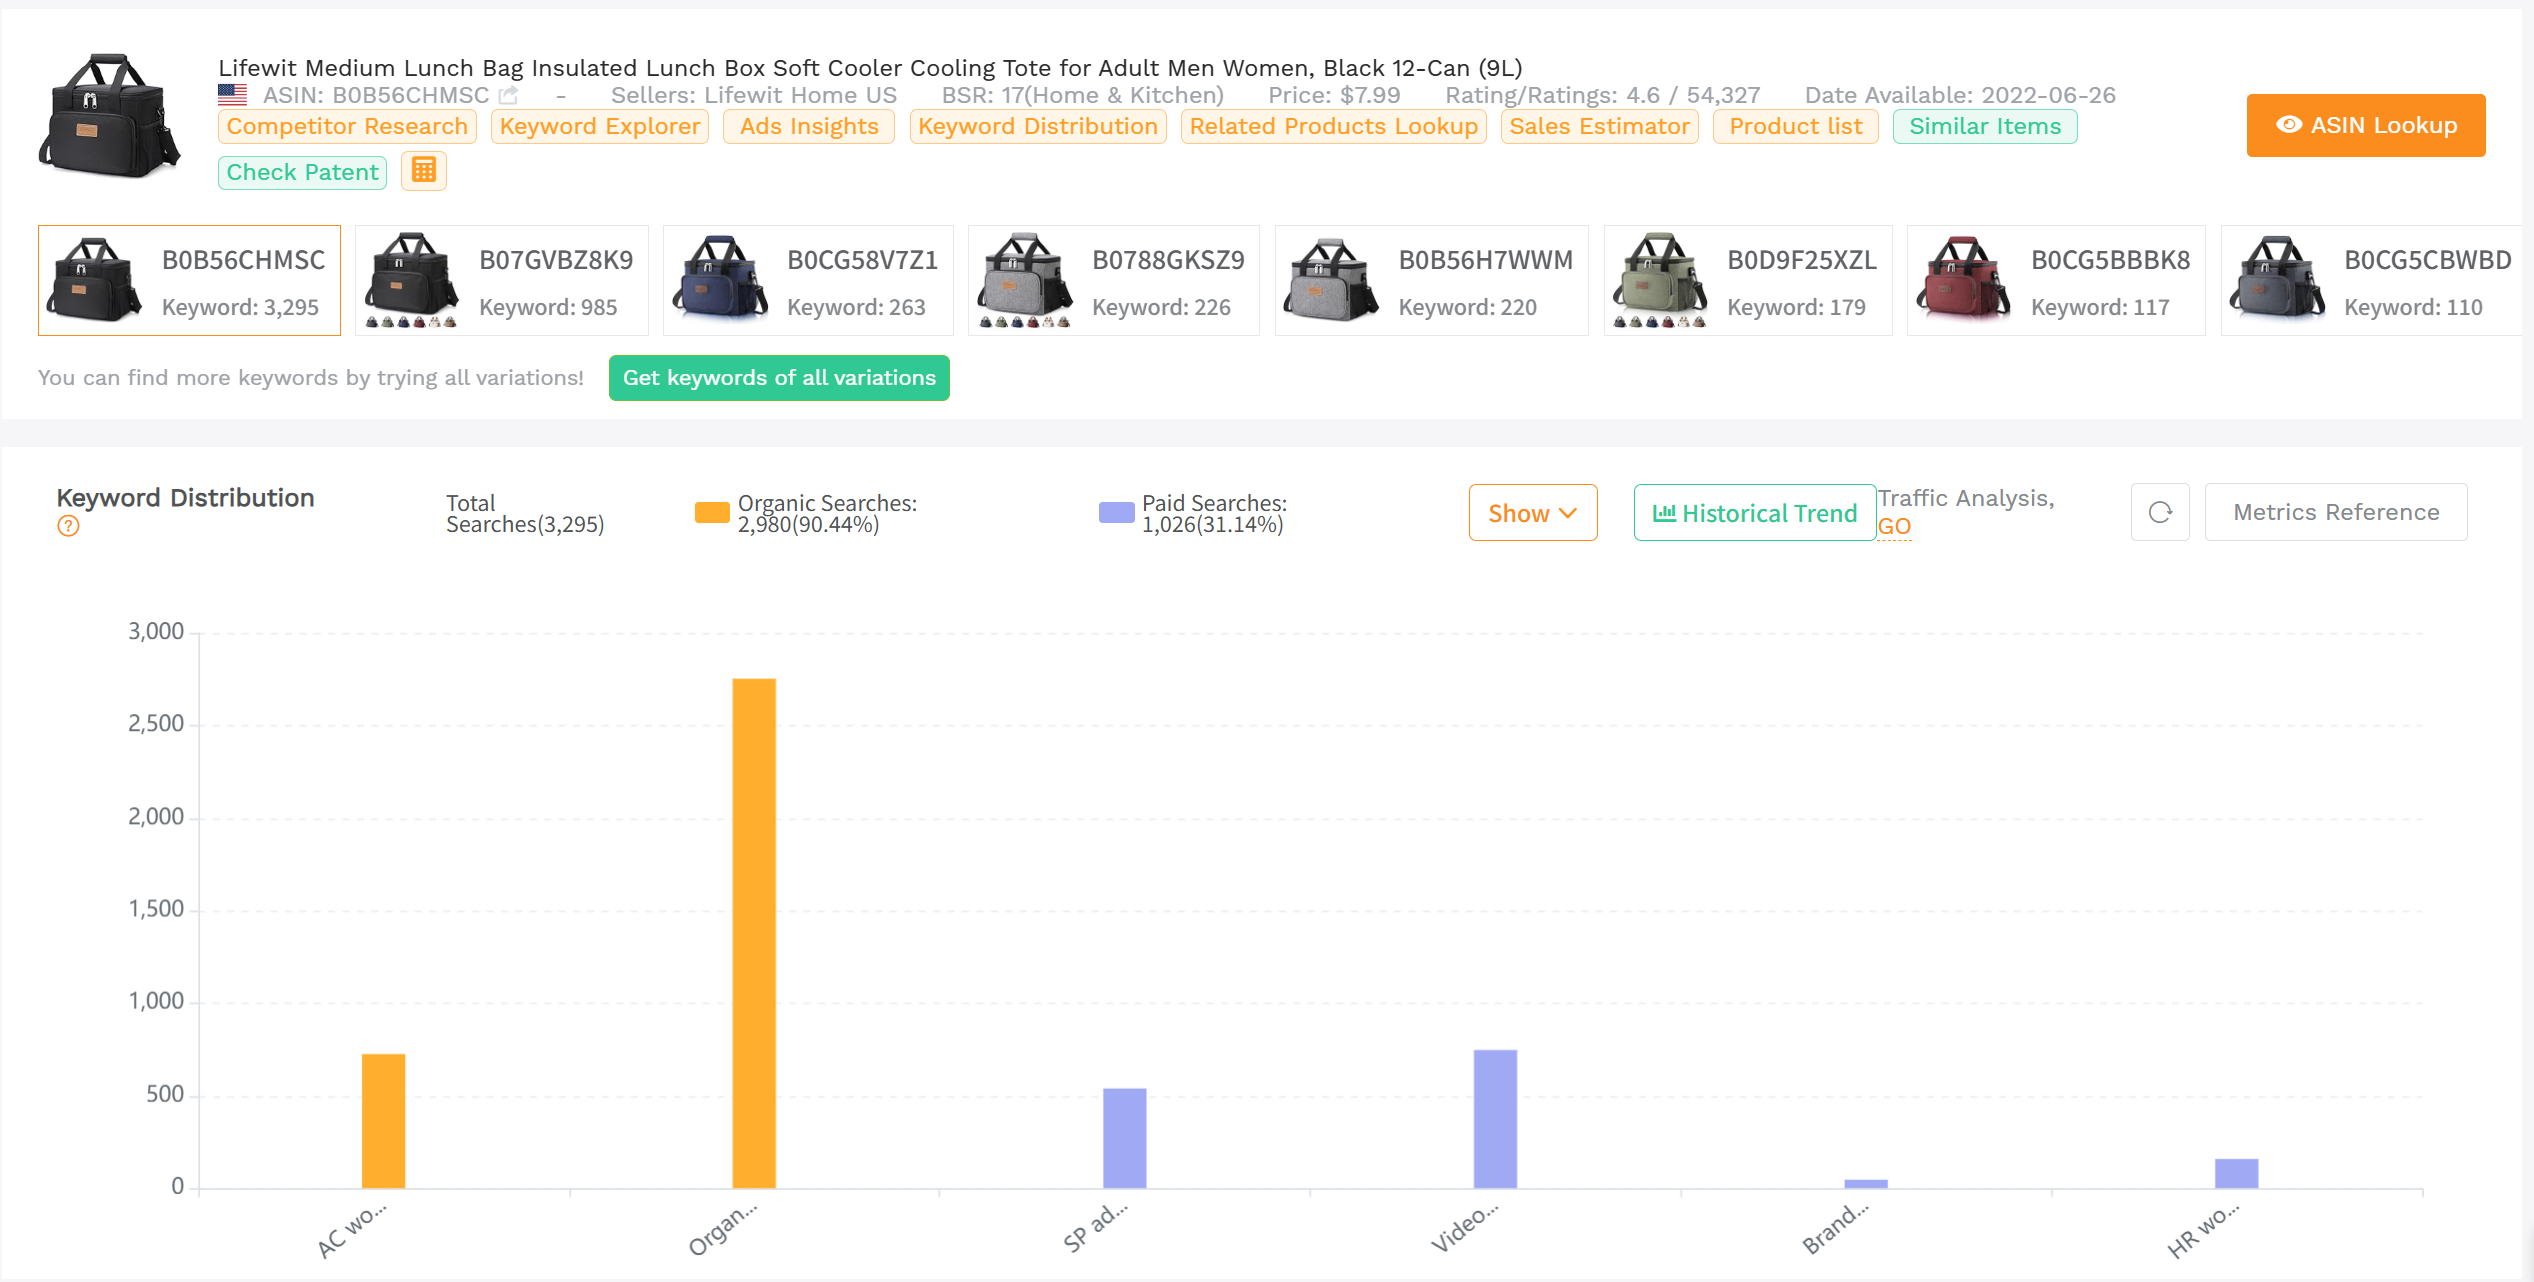Image resolution: width=2534 pixels, height=1282 pixels.
Task: Open the Keyword Distribution help question mark
Action: (68, 525)
